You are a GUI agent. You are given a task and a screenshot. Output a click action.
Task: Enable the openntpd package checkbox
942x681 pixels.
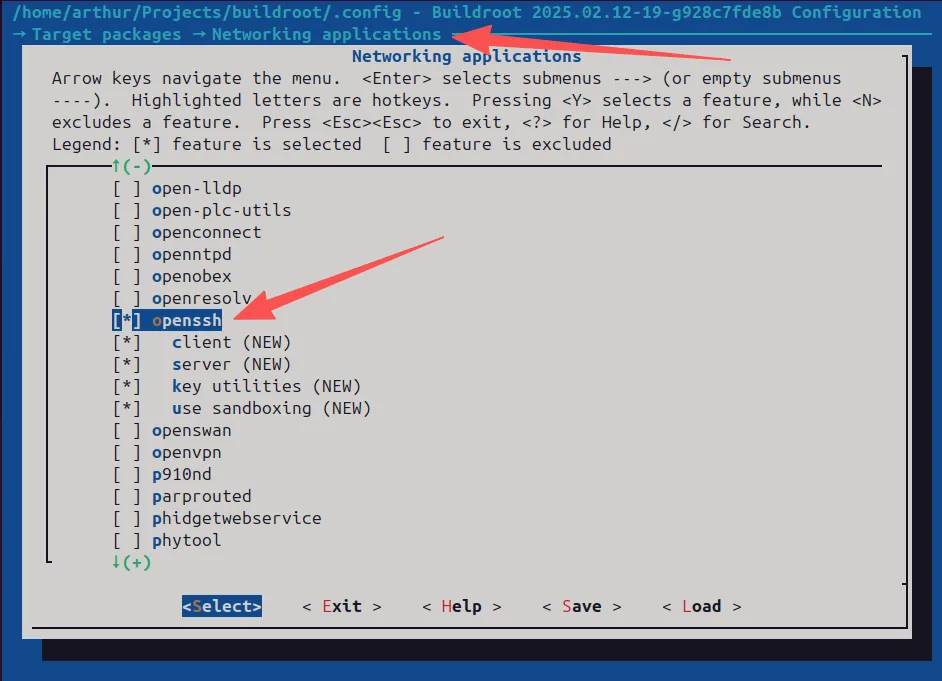tap(127, 255)
